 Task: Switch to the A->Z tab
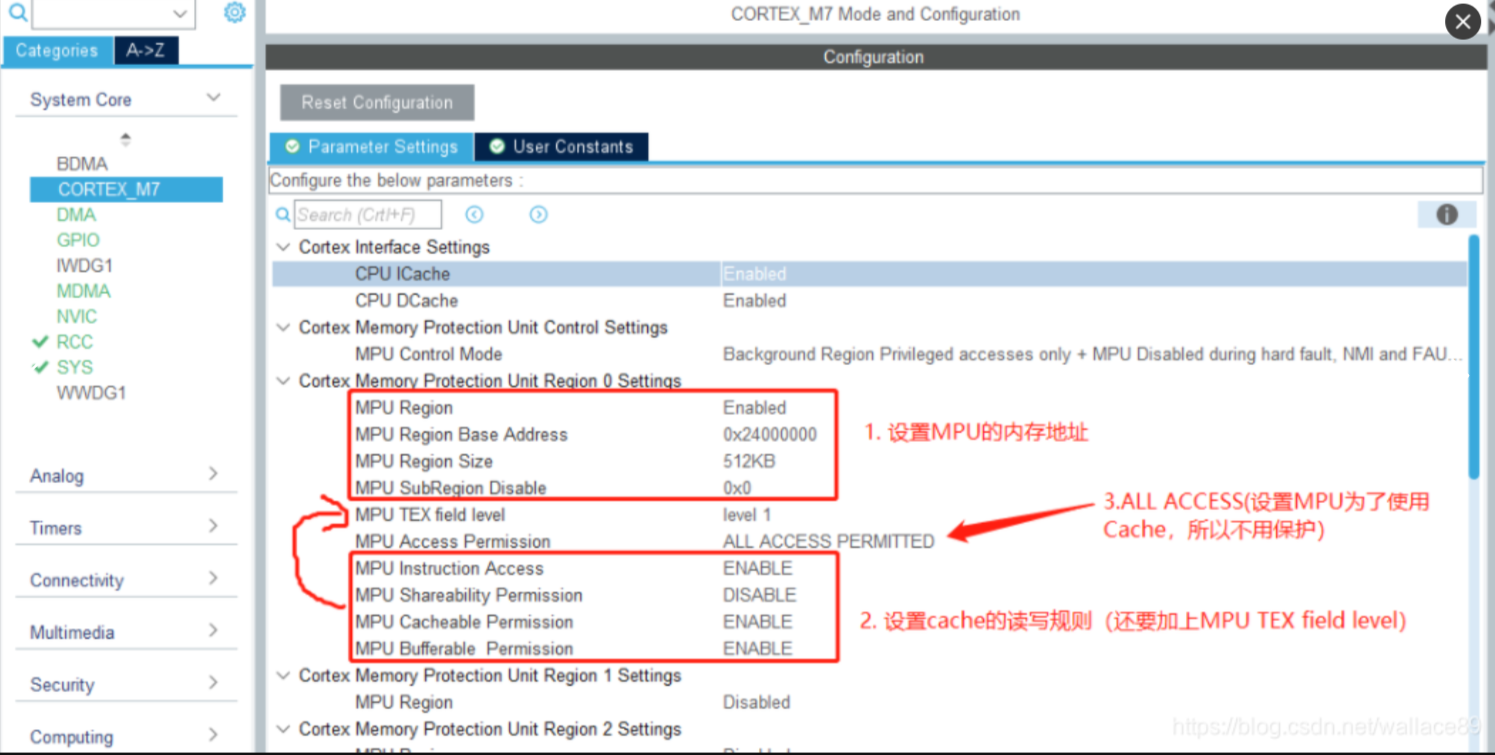(x=146, y=50)
